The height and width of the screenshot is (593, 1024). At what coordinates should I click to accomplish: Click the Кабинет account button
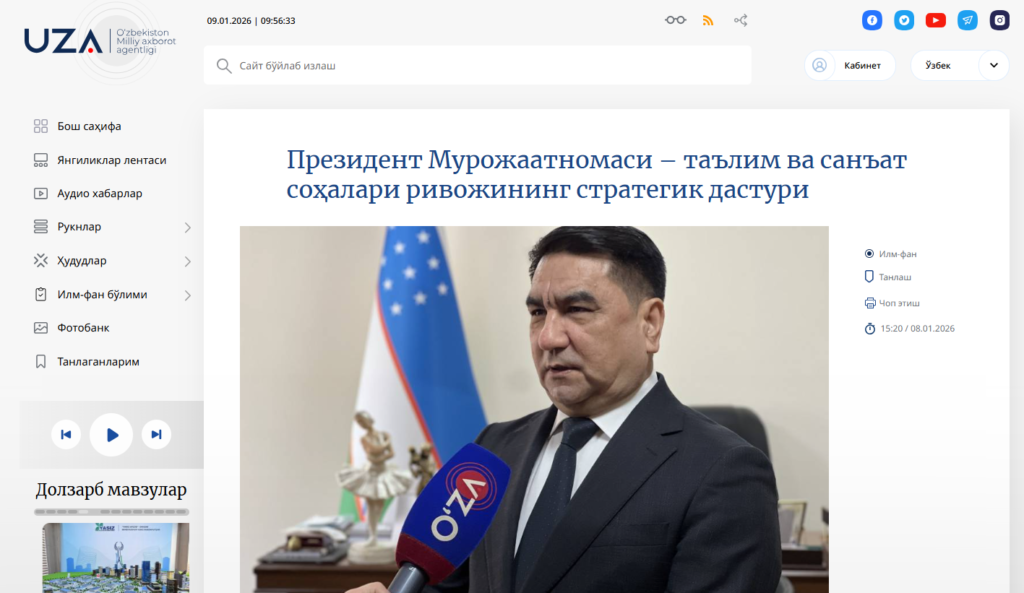coord(850,65)
